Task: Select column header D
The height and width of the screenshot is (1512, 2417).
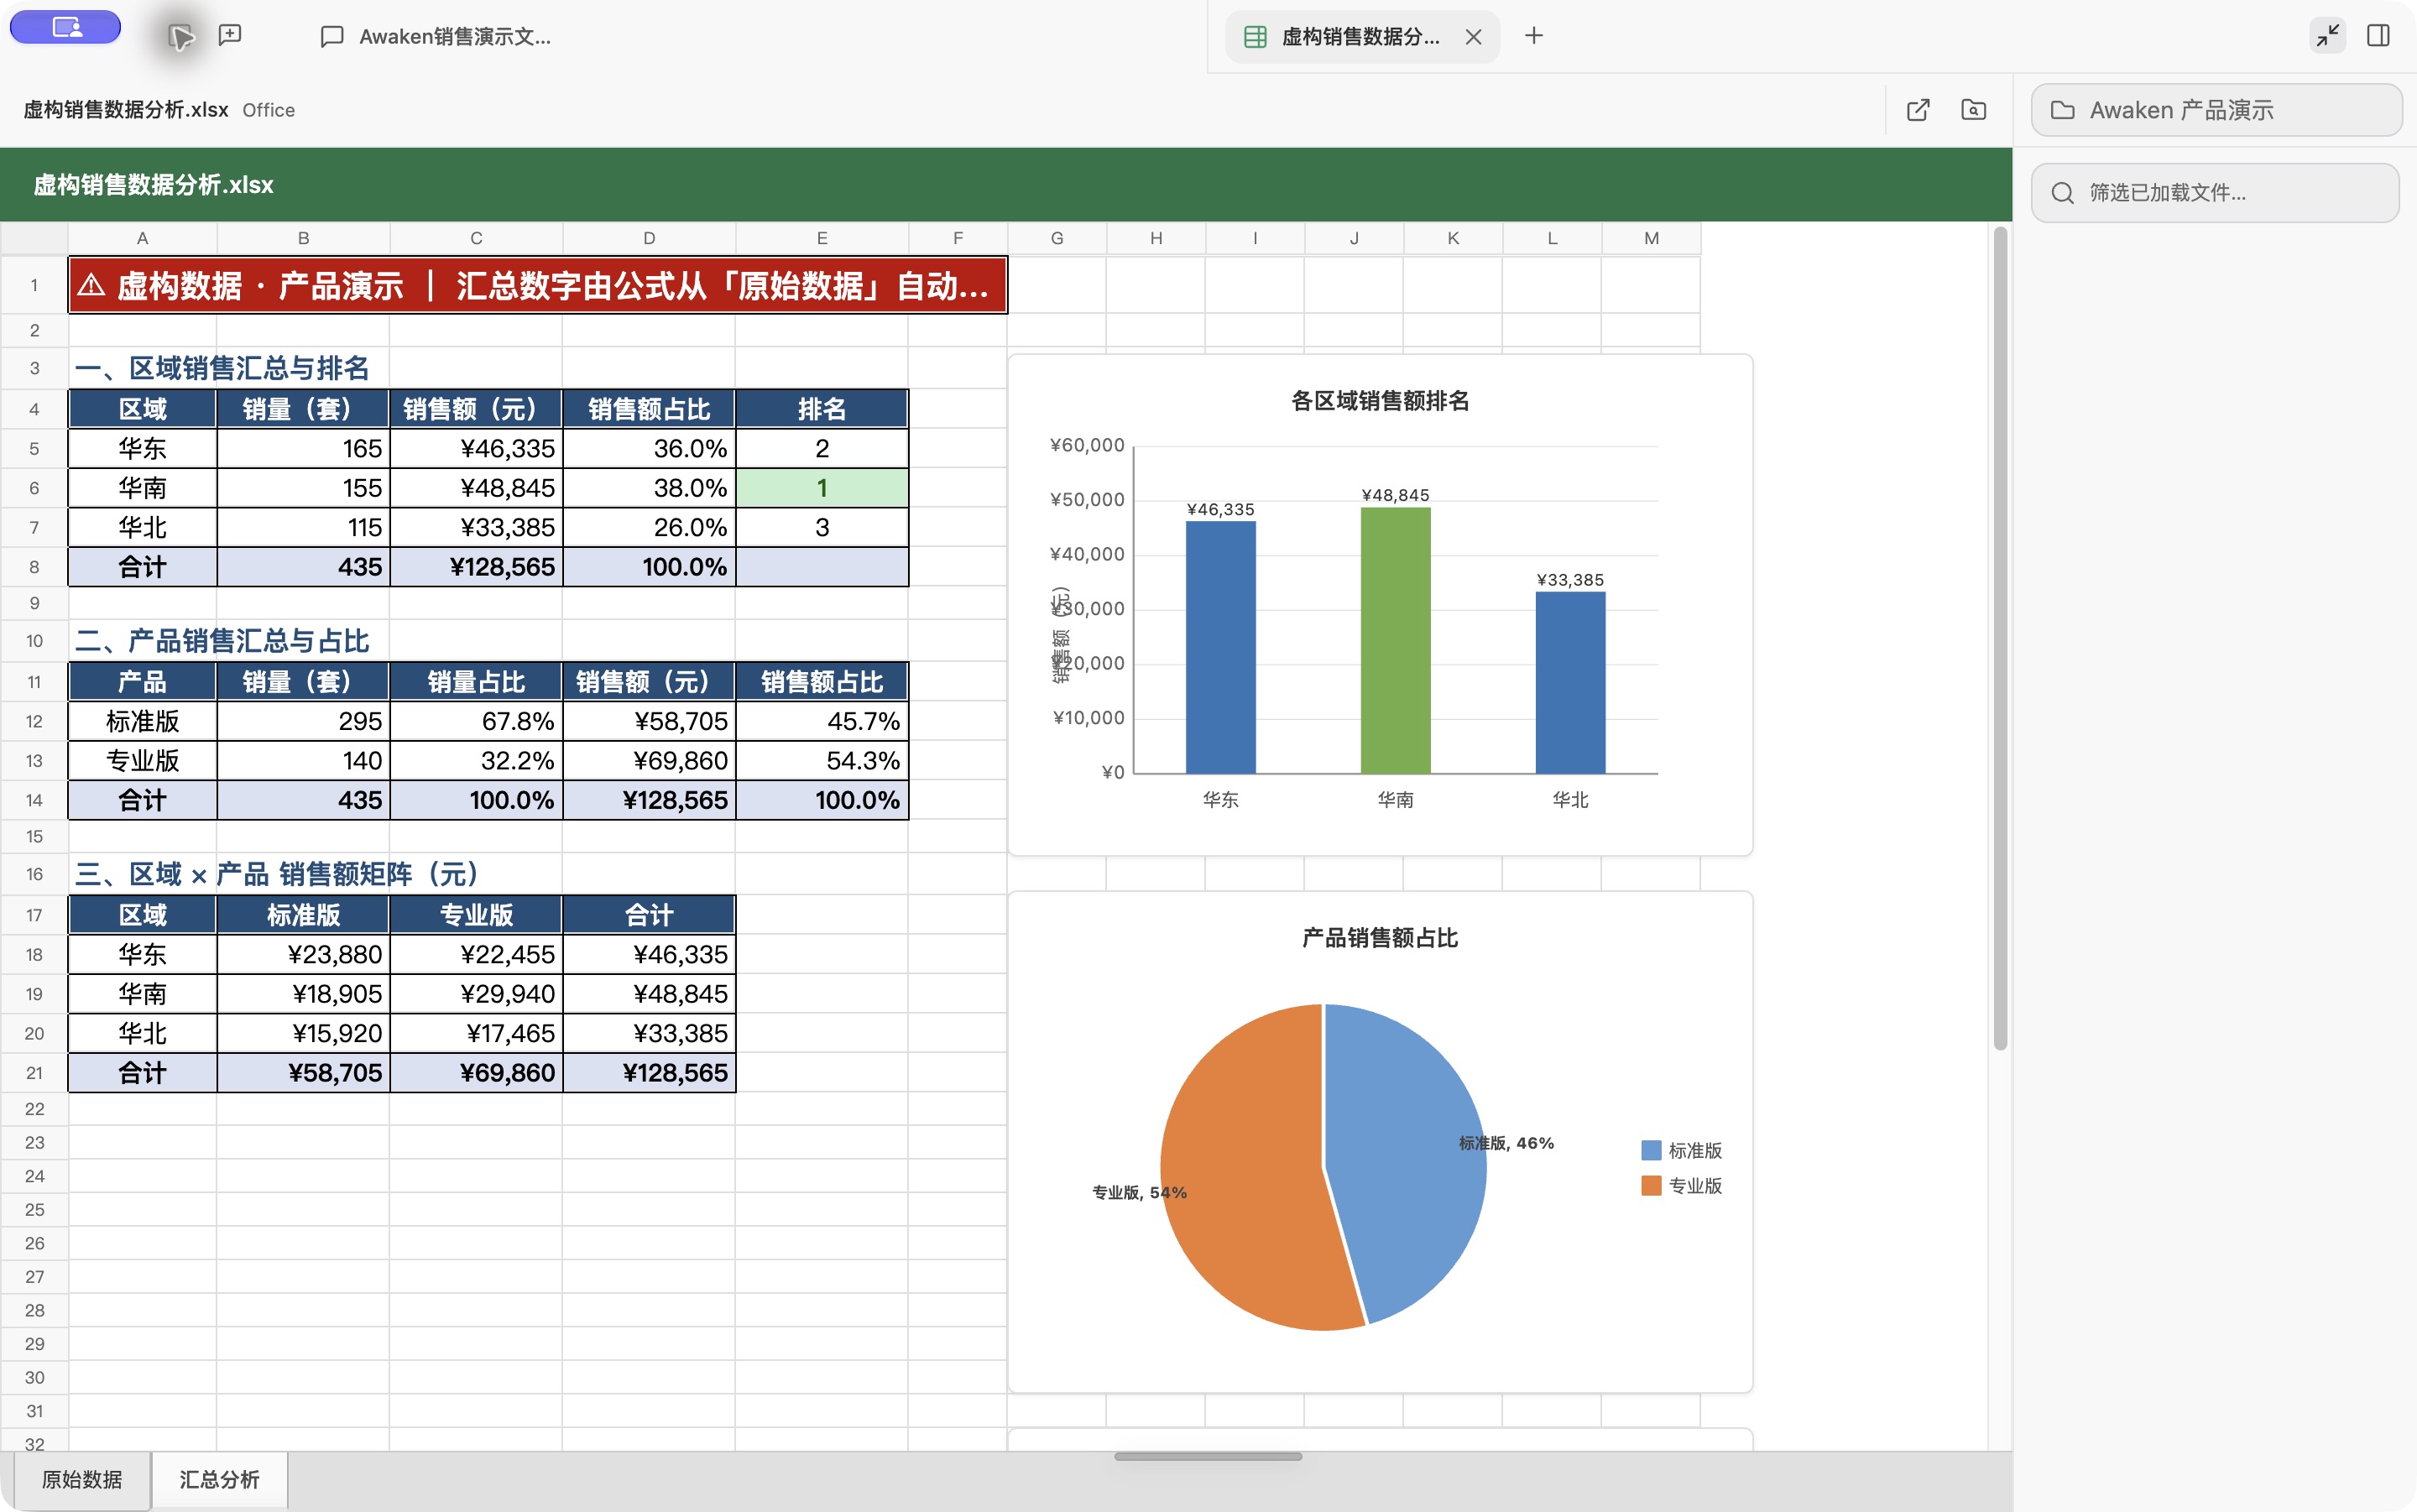Action: tap(649, 238)
